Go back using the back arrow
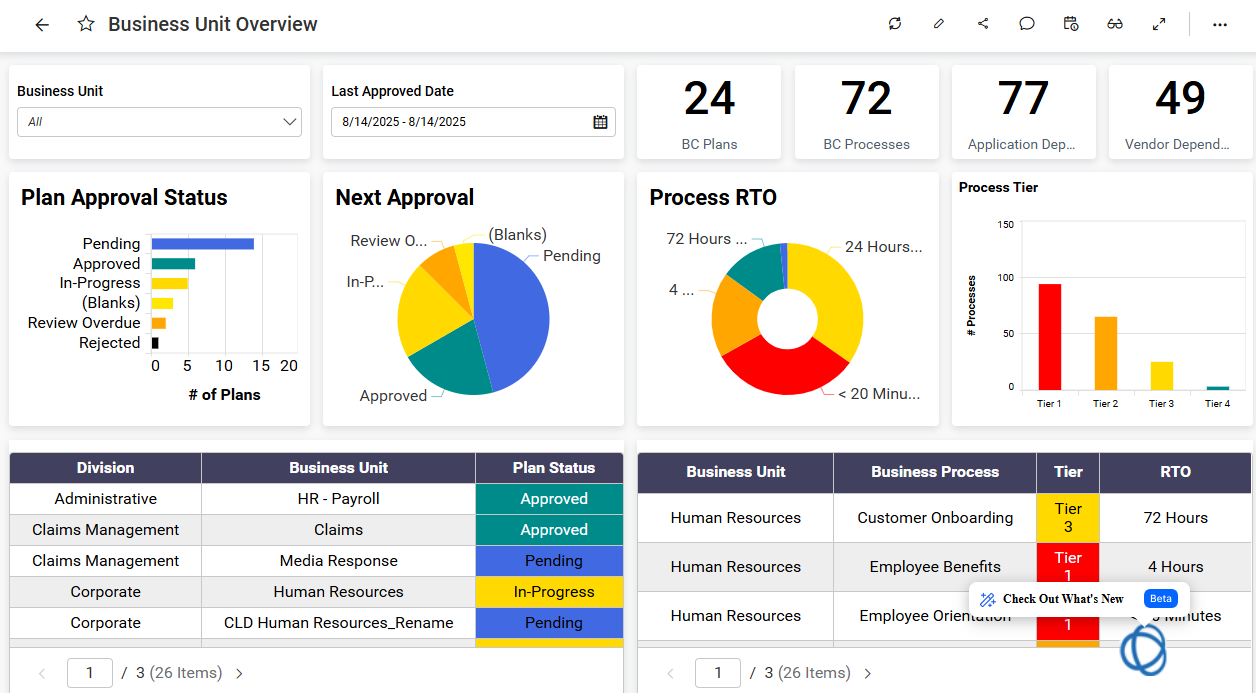This screenshot has width=1256, height=693. pyautogui.click(x=42, y=25)
